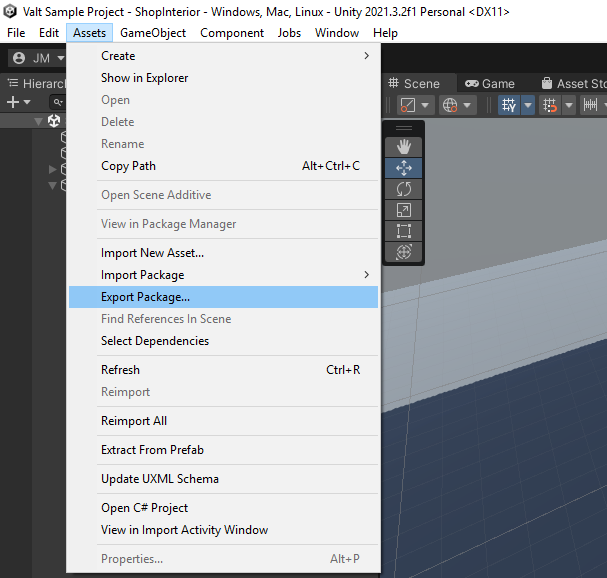Click the greyed Properties... entry
Screen dimensions: 607x578
[223, 559]
